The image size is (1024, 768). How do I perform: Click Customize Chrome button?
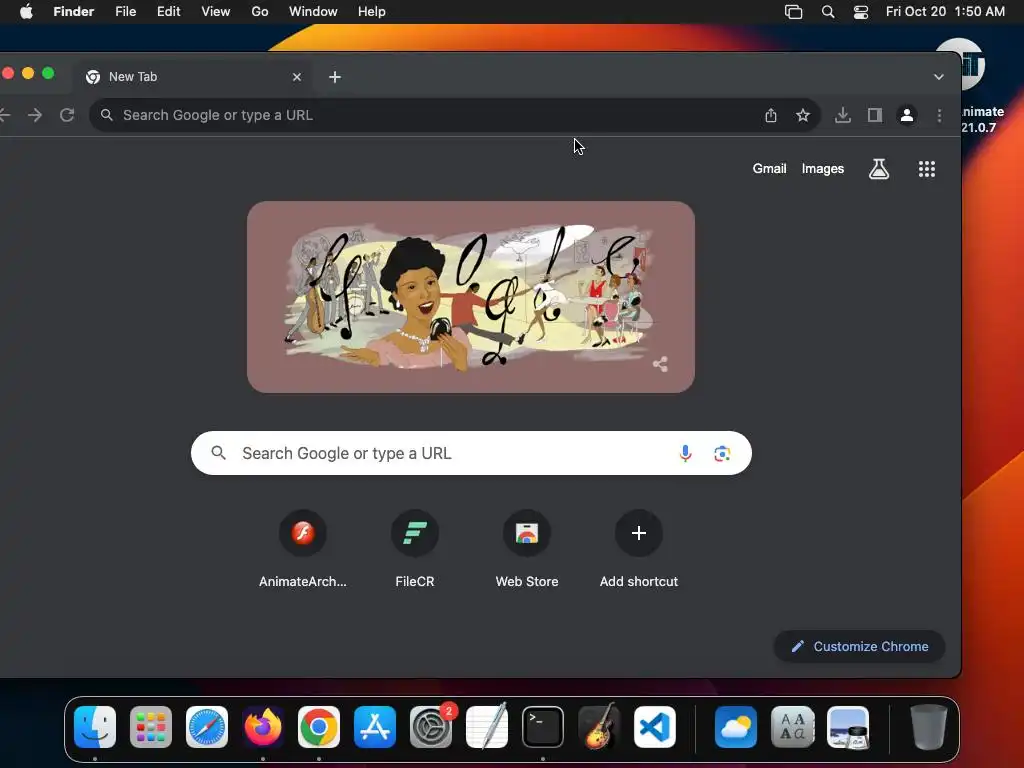click(x=859, y=647)
